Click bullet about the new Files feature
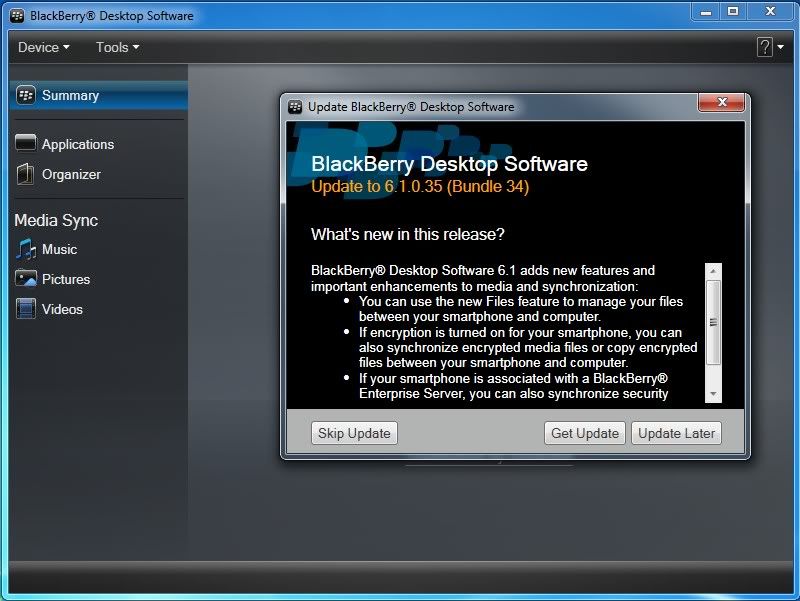 coord(520,309)
